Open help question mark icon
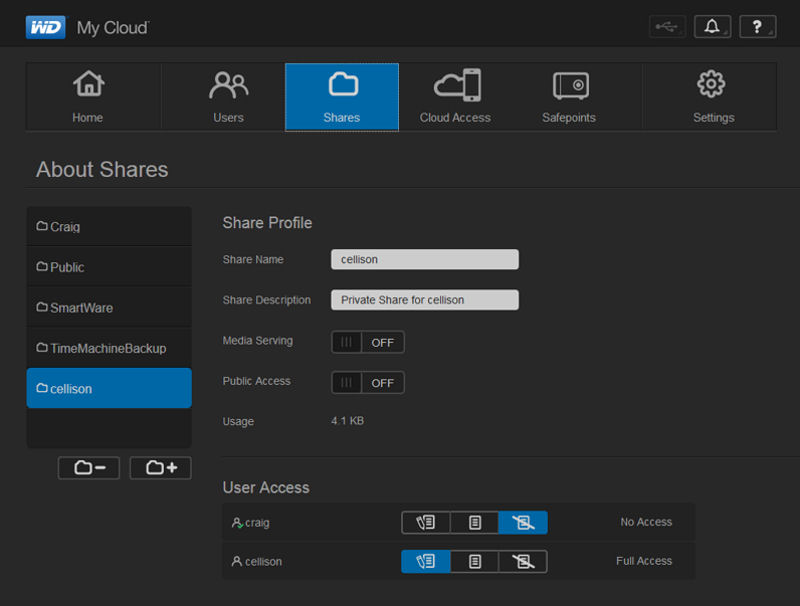The height and width of the screenshot is (606, 800). 758,27
